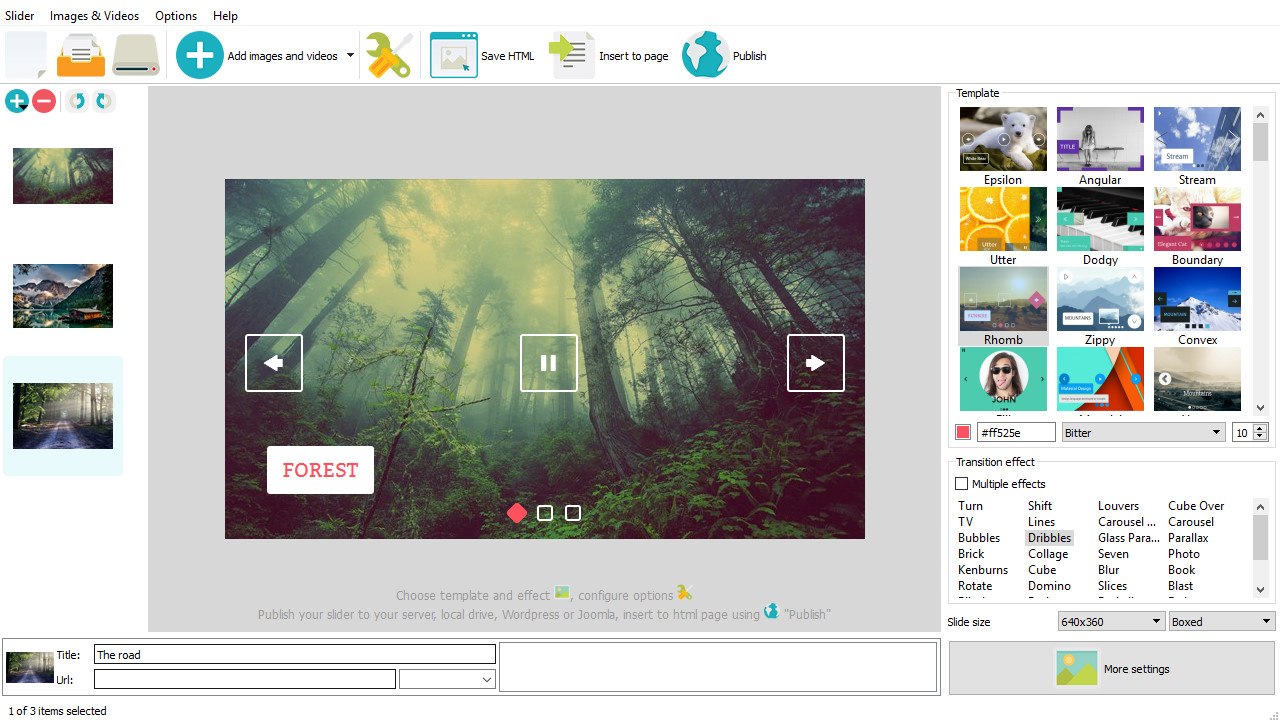Click the Publish globe icon

point(705,55)
